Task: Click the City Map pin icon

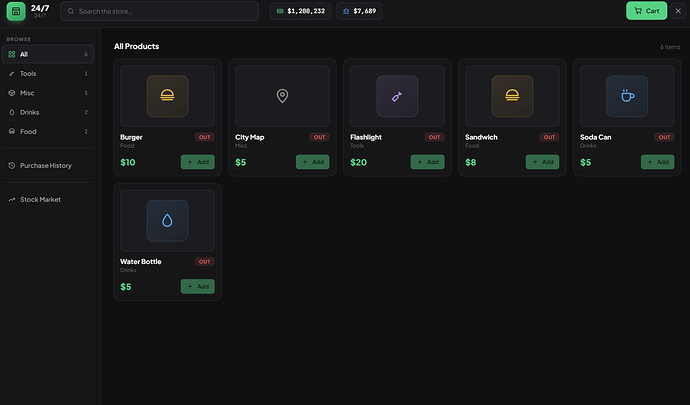Action: click(x=282, y=96)
